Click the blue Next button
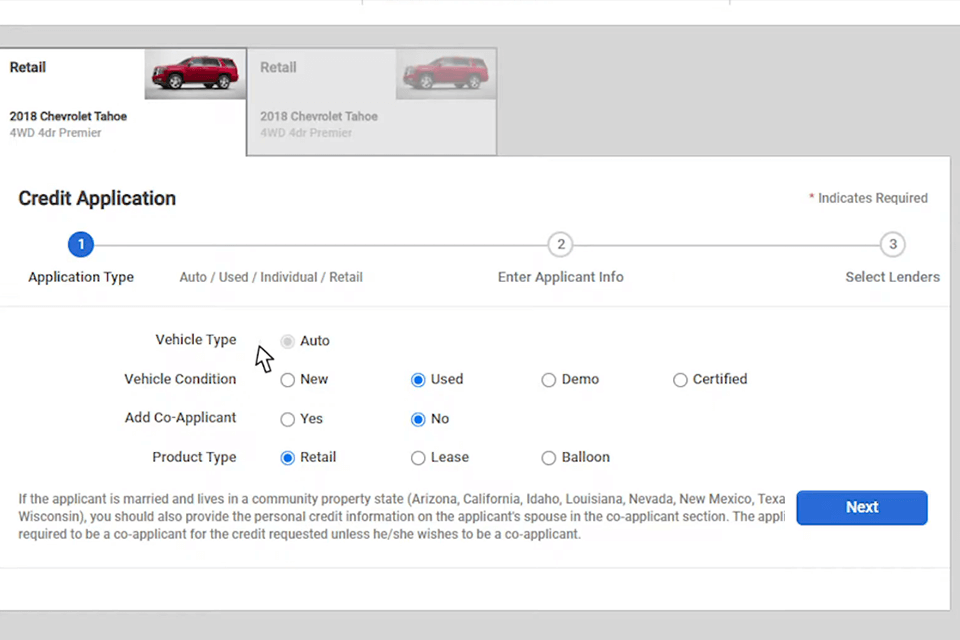The image size is (960, 640). point(861,507)
